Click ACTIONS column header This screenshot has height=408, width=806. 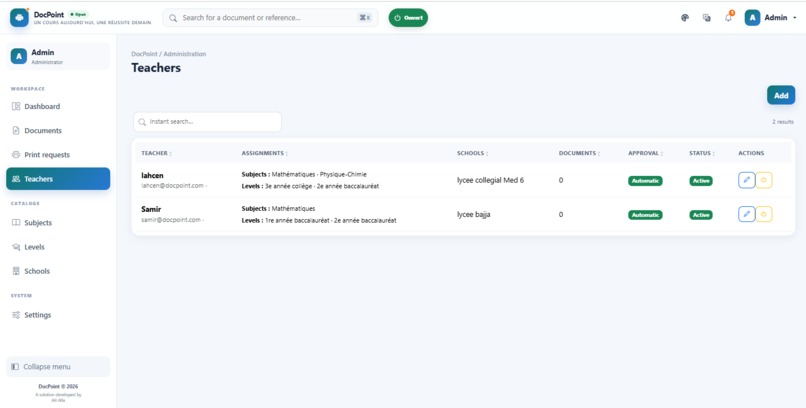751,153
